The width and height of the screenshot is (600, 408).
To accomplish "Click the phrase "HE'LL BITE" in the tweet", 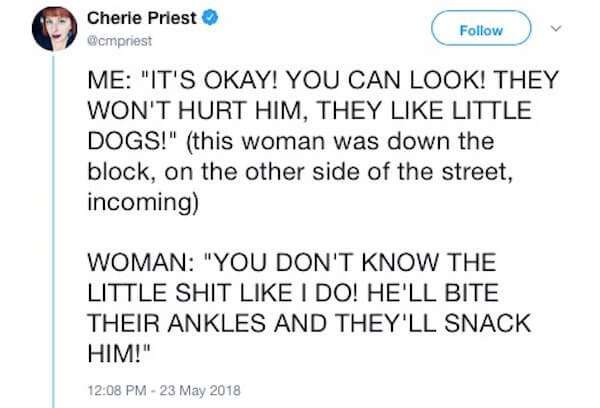I will point(433,293).
